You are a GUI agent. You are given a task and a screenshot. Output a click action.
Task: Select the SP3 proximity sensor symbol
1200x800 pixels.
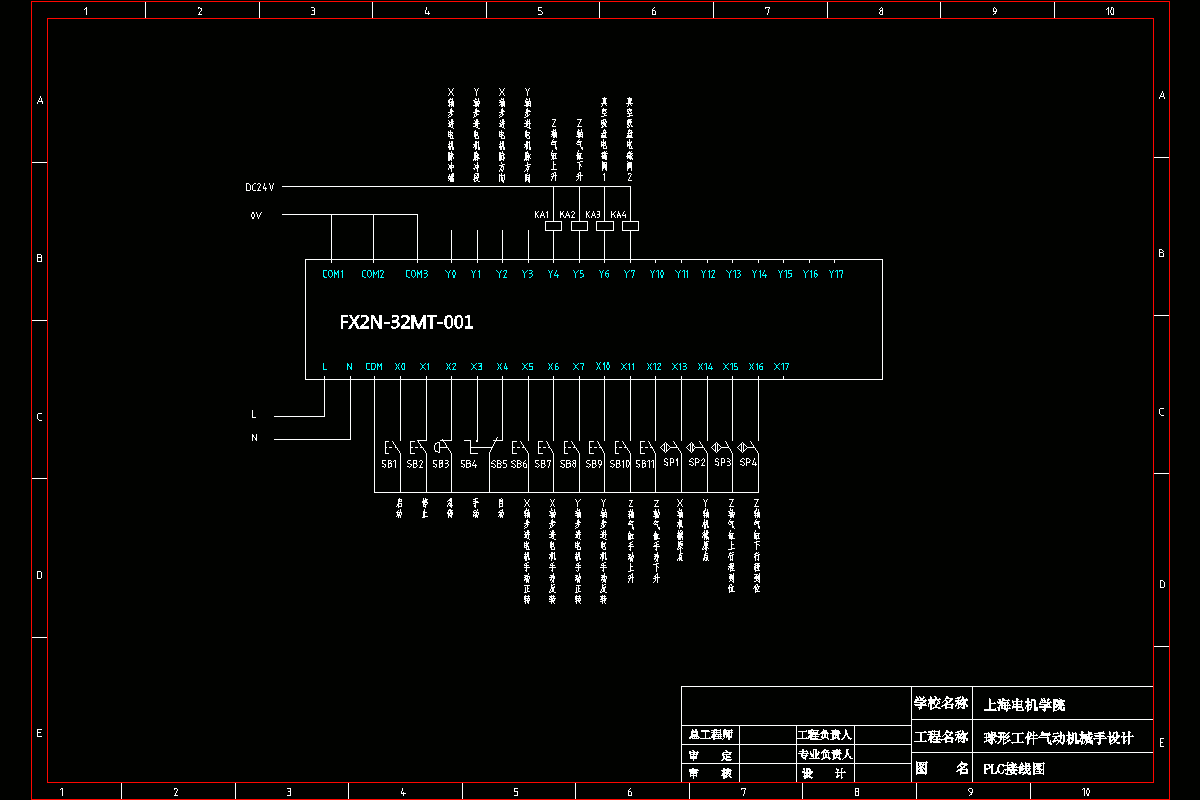721,448
